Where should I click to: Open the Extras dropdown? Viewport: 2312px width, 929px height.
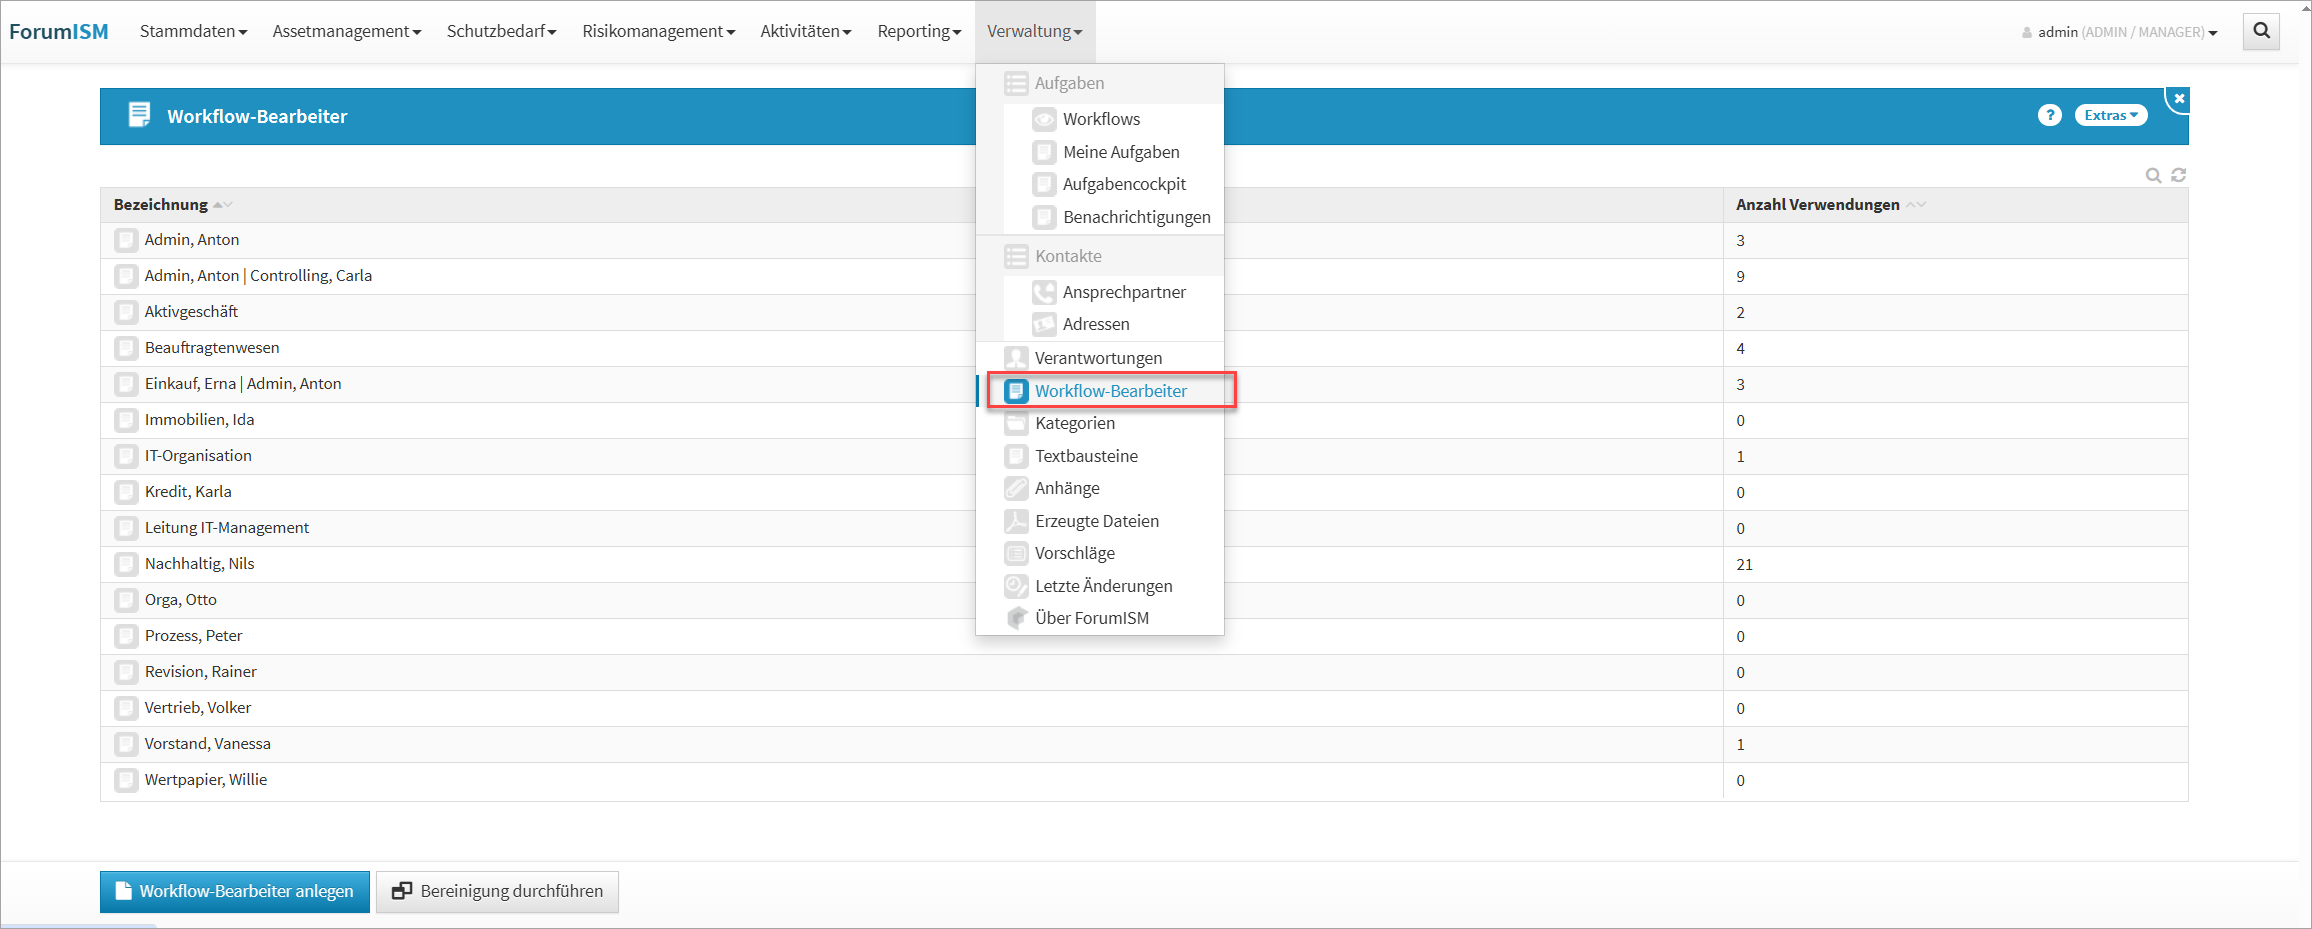(2110, 115)
